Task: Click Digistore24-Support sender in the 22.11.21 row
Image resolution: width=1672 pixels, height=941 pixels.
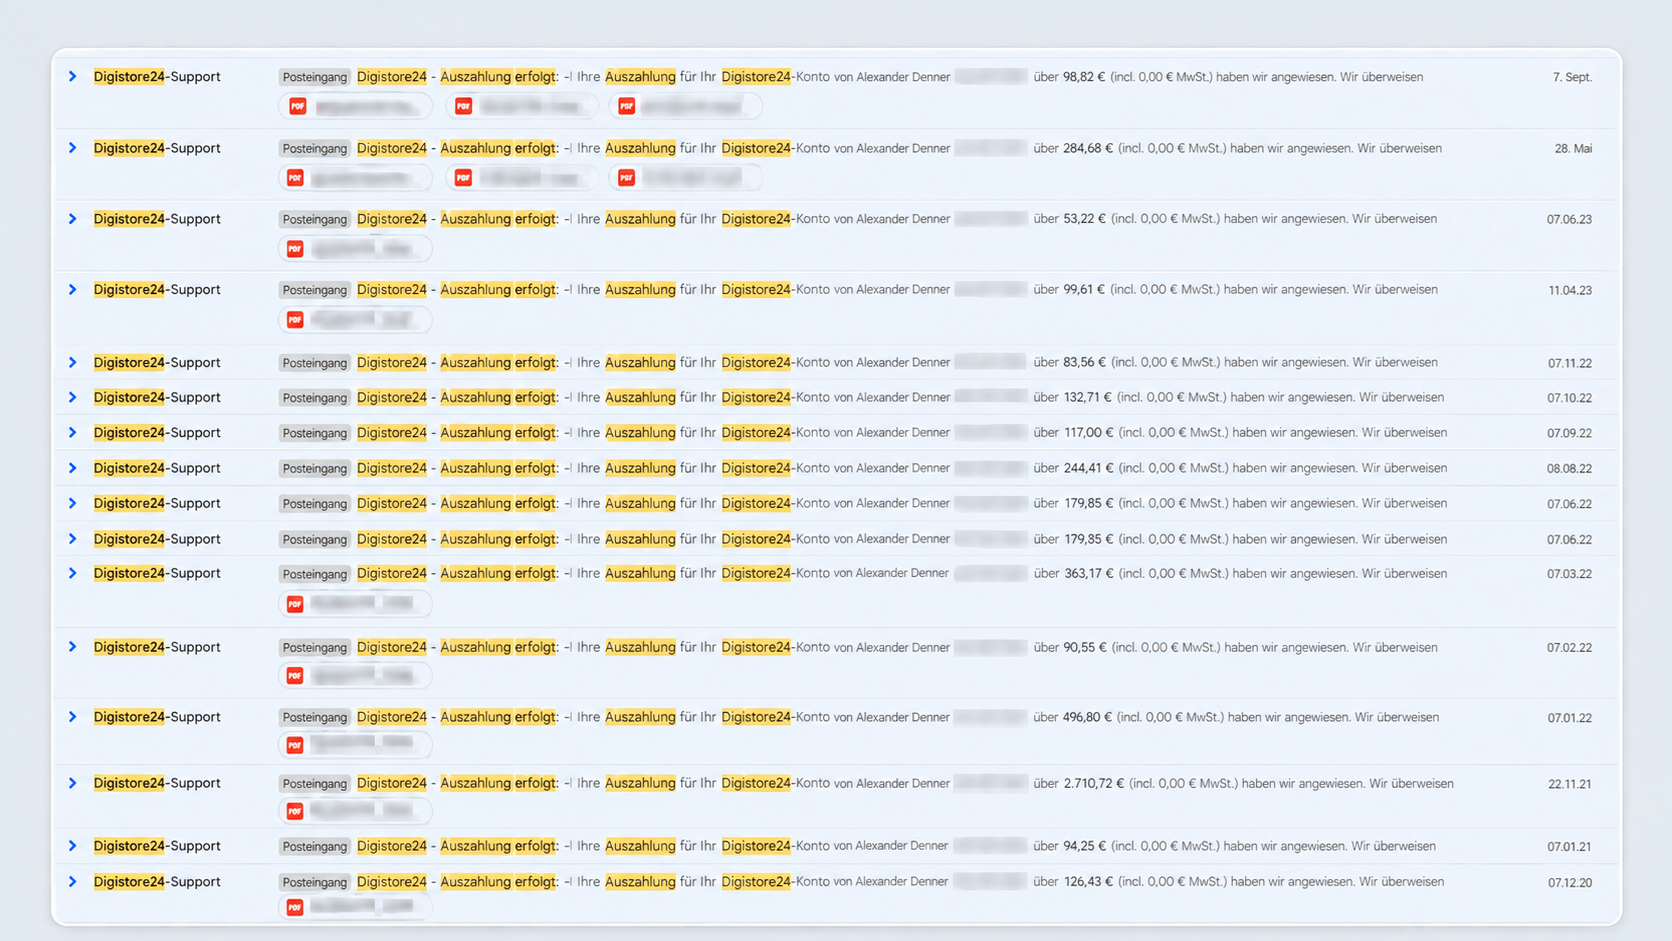Action: 157,783
